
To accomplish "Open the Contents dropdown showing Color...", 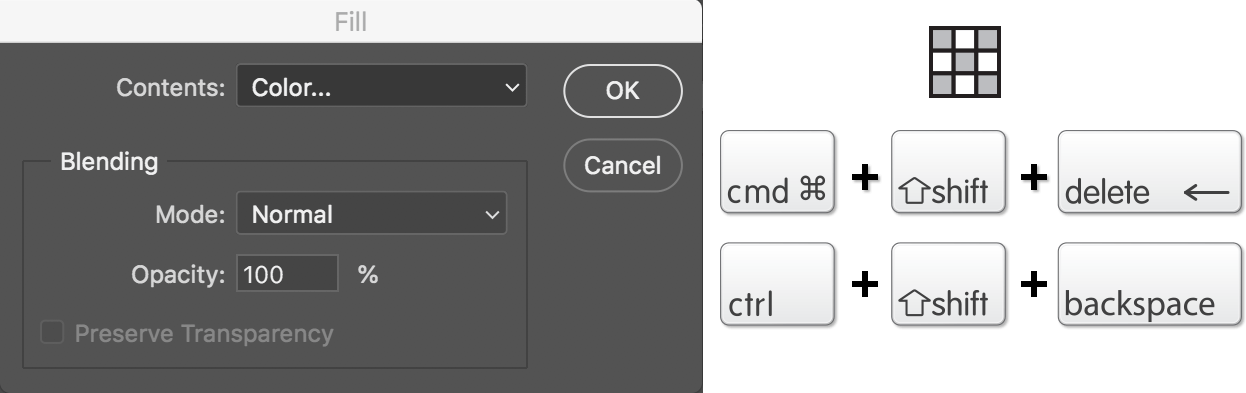I will (381, 88).
